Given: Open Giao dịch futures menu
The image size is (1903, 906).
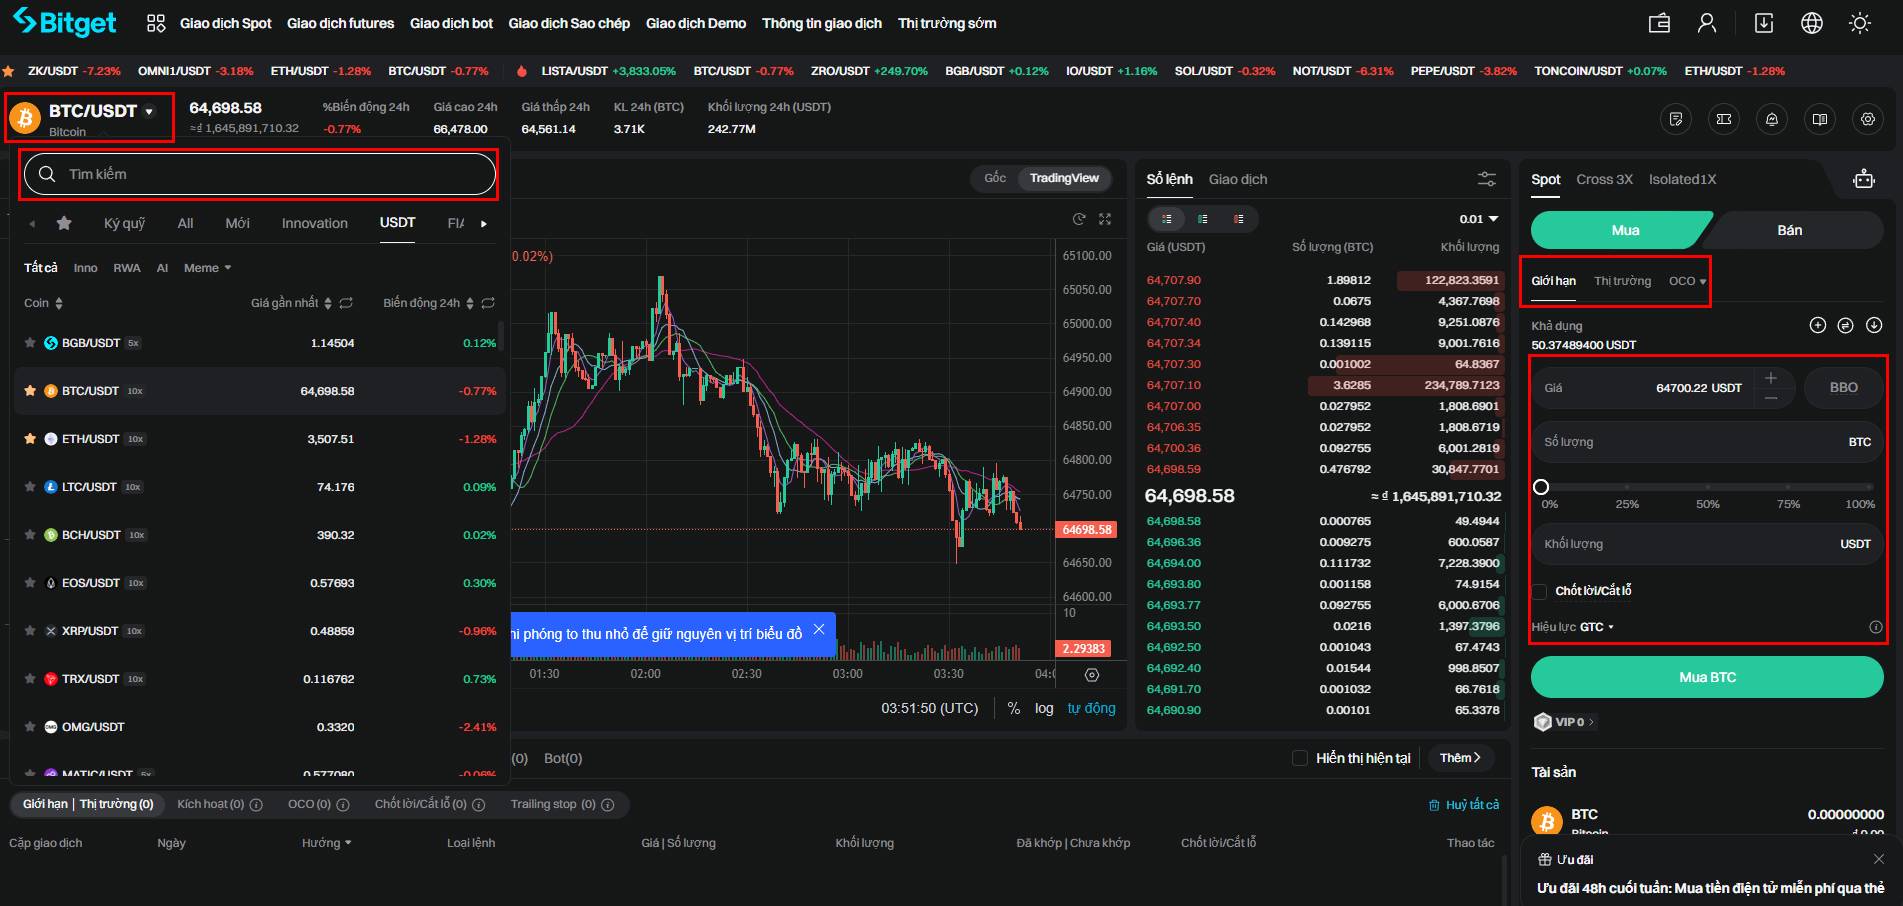Looking at the screenshot, I should 340,23.
